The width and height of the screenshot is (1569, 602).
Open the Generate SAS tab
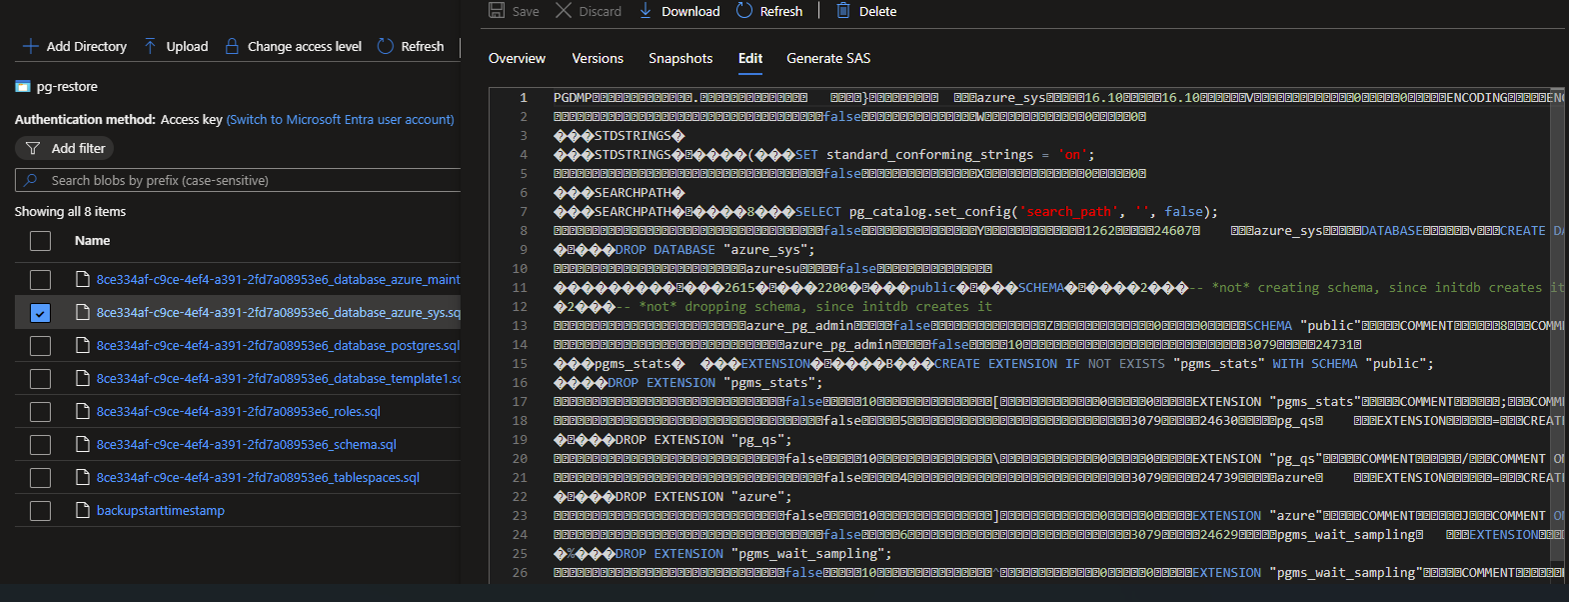(x=828, y=58)
